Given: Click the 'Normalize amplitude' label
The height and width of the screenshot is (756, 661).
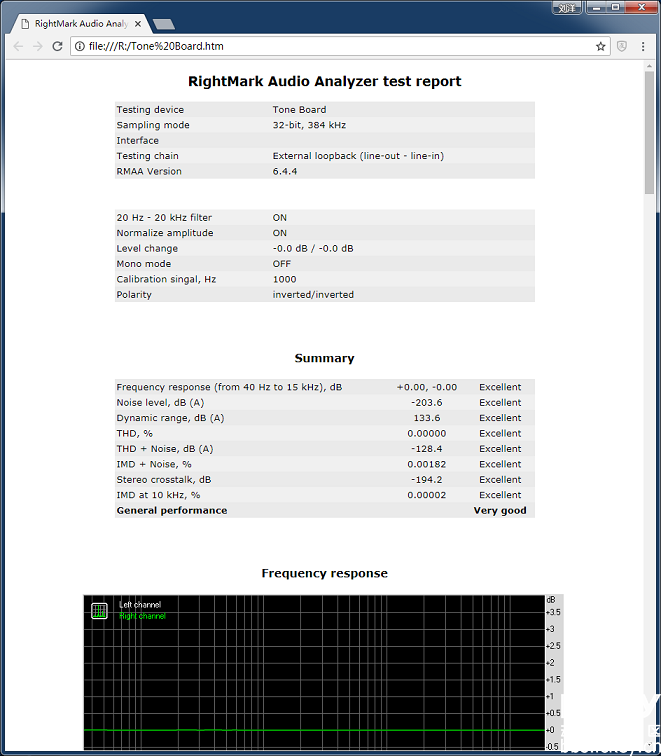Looking at the screenshot, I should [165, 233].
